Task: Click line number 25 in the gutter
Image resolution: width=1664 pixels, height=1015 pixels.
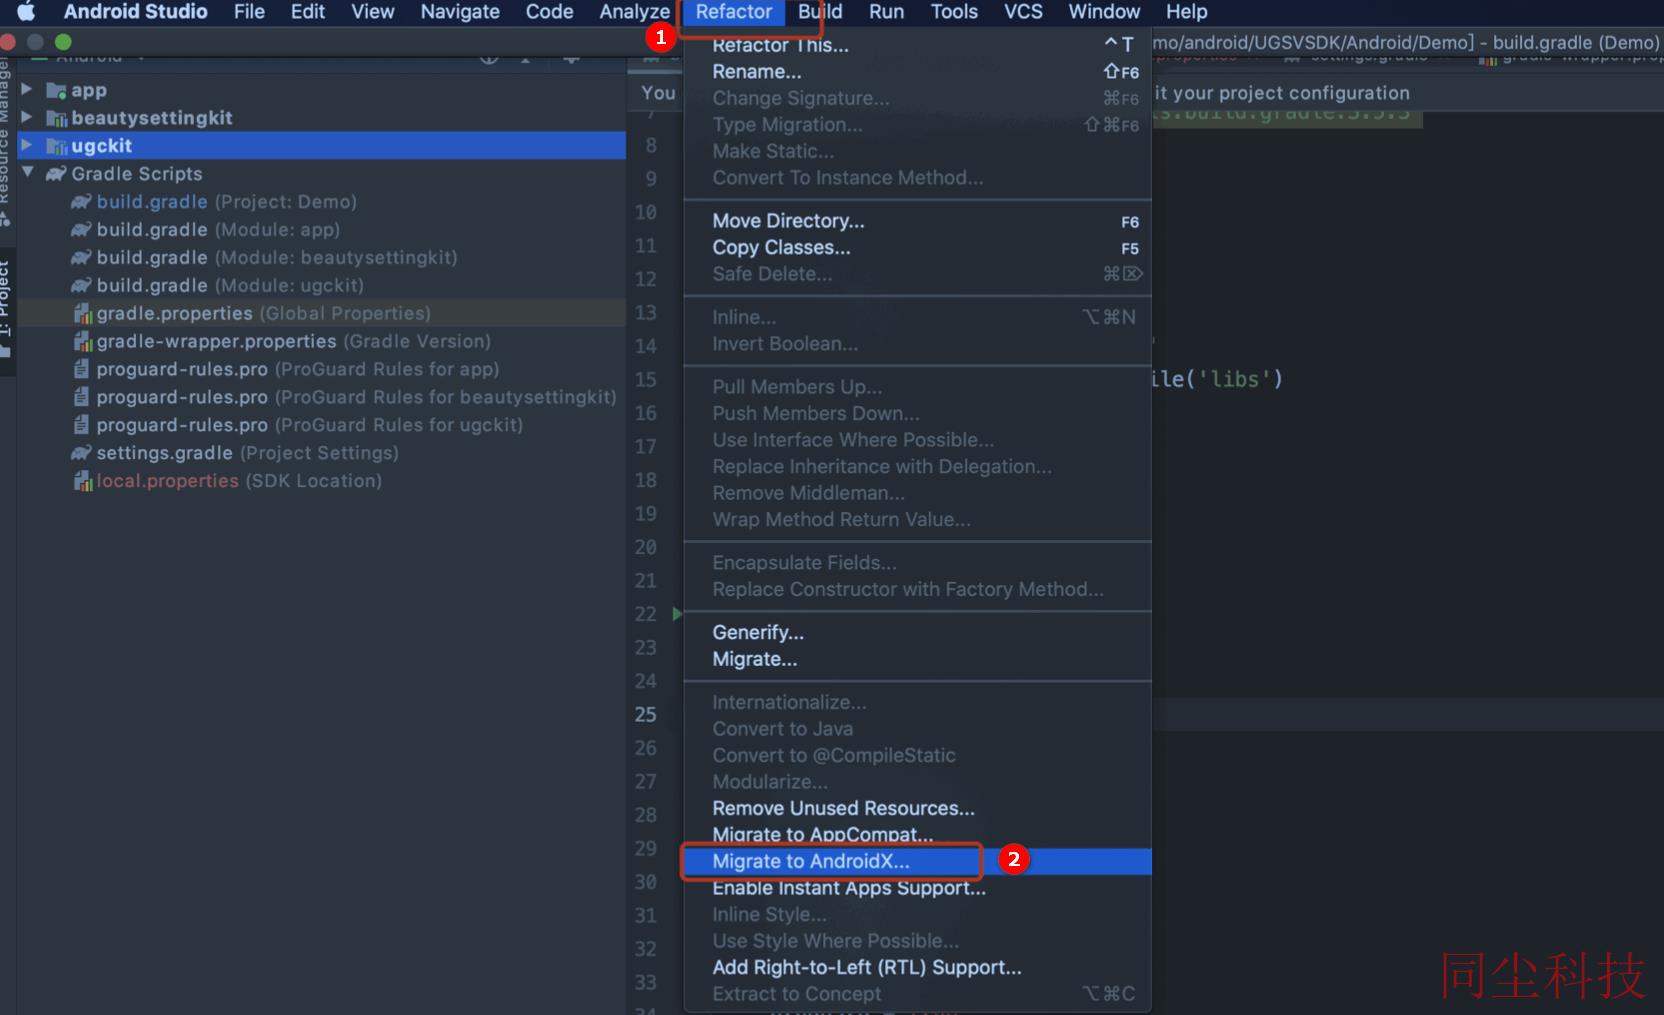Action: coord(645,715)
